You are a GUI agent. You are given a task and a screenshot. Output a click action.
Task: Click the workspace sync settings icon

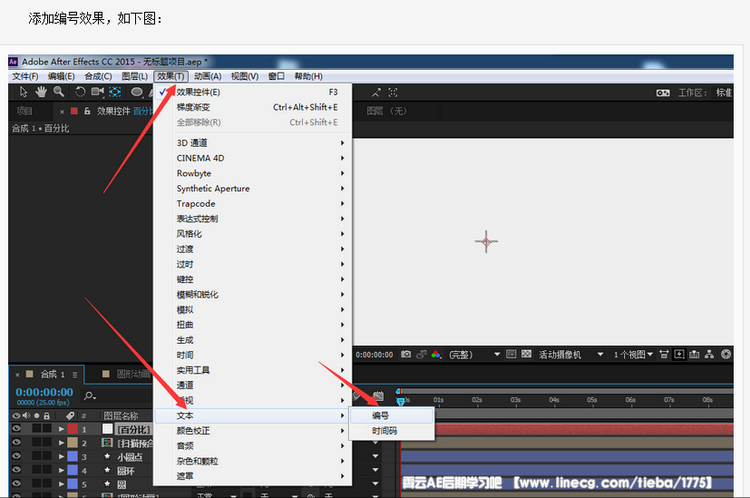click(x=663, y=93)
